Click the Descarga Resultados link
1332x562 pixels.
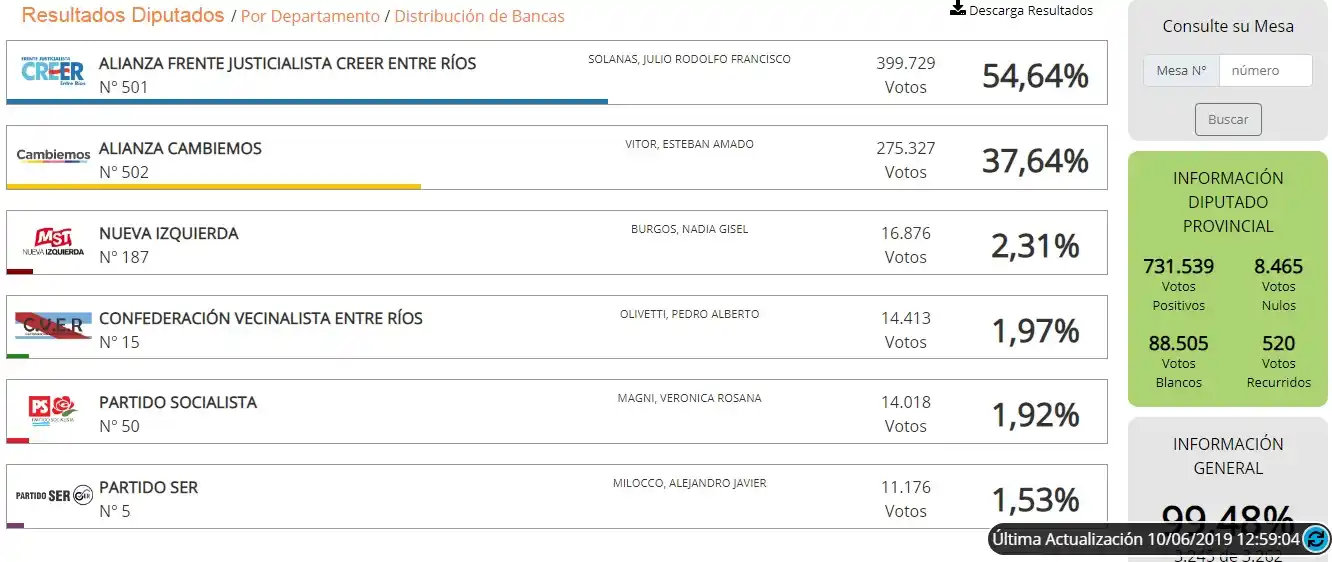pos(1030,10)
